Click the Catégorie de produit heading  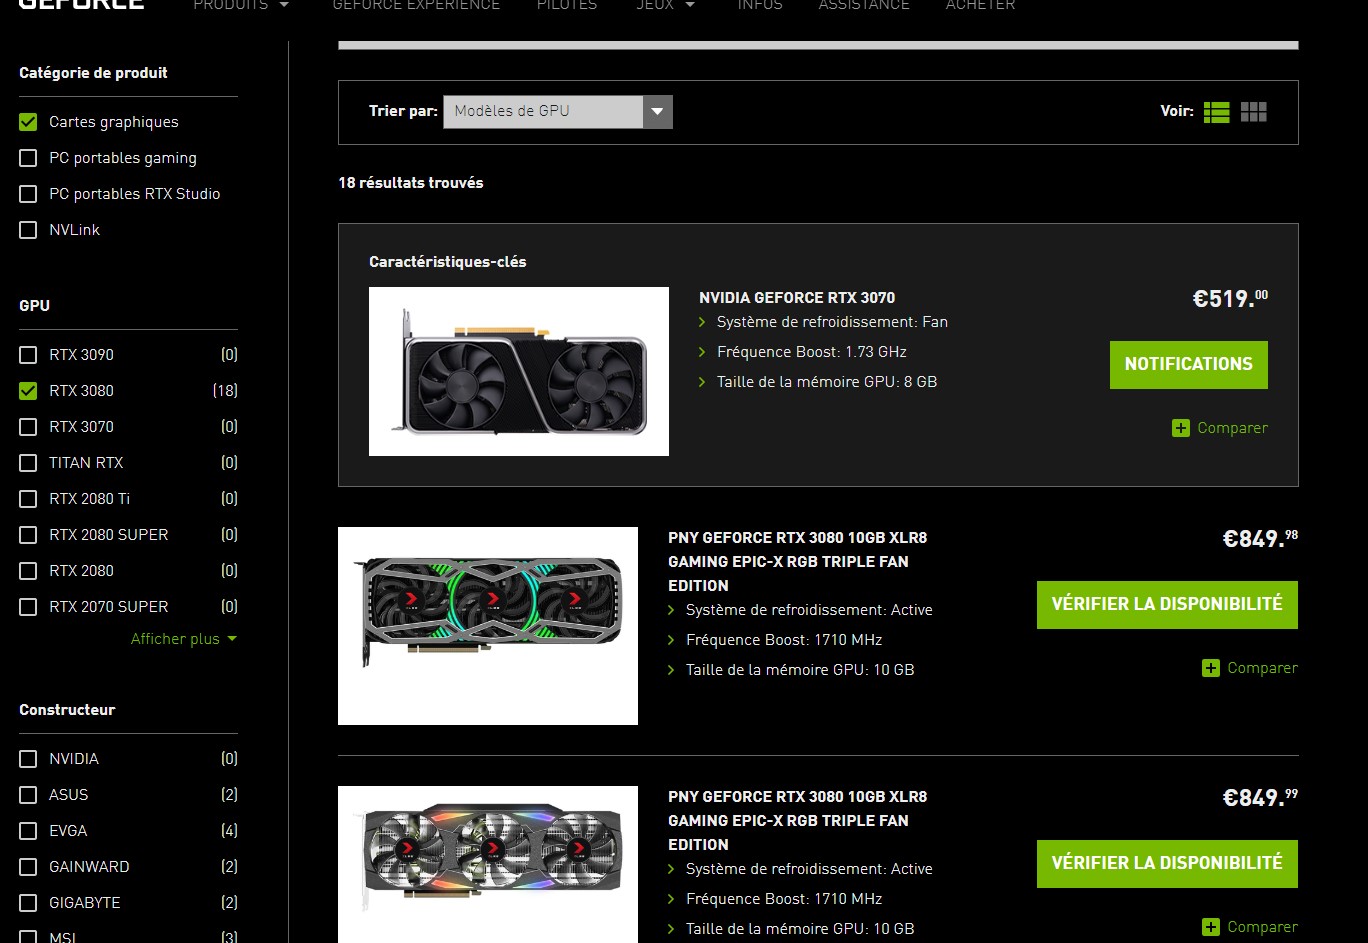point(93,73)
